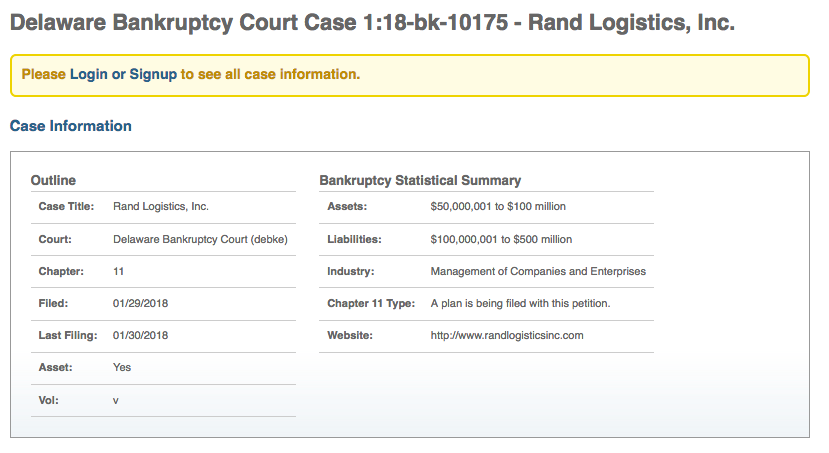Click the Liabilities range $100,000,001 to $500 million
The width and height of the screenshot is (829, 453).
tap(501, 239)
